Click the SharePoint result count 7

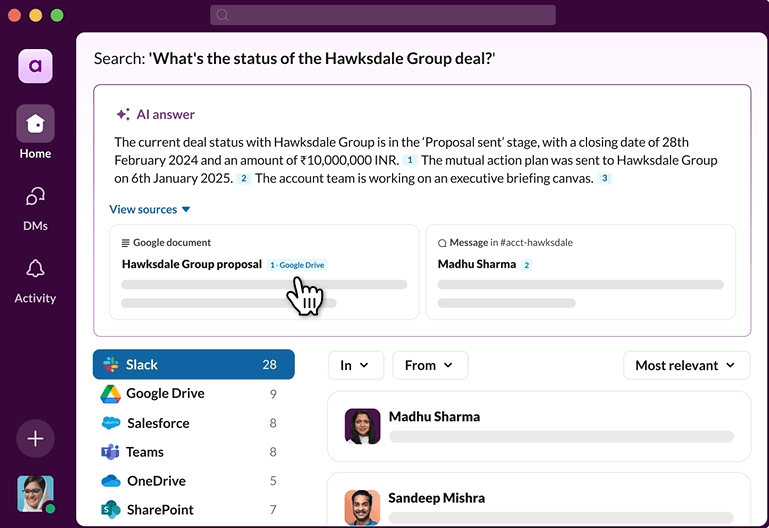(273, 510)
